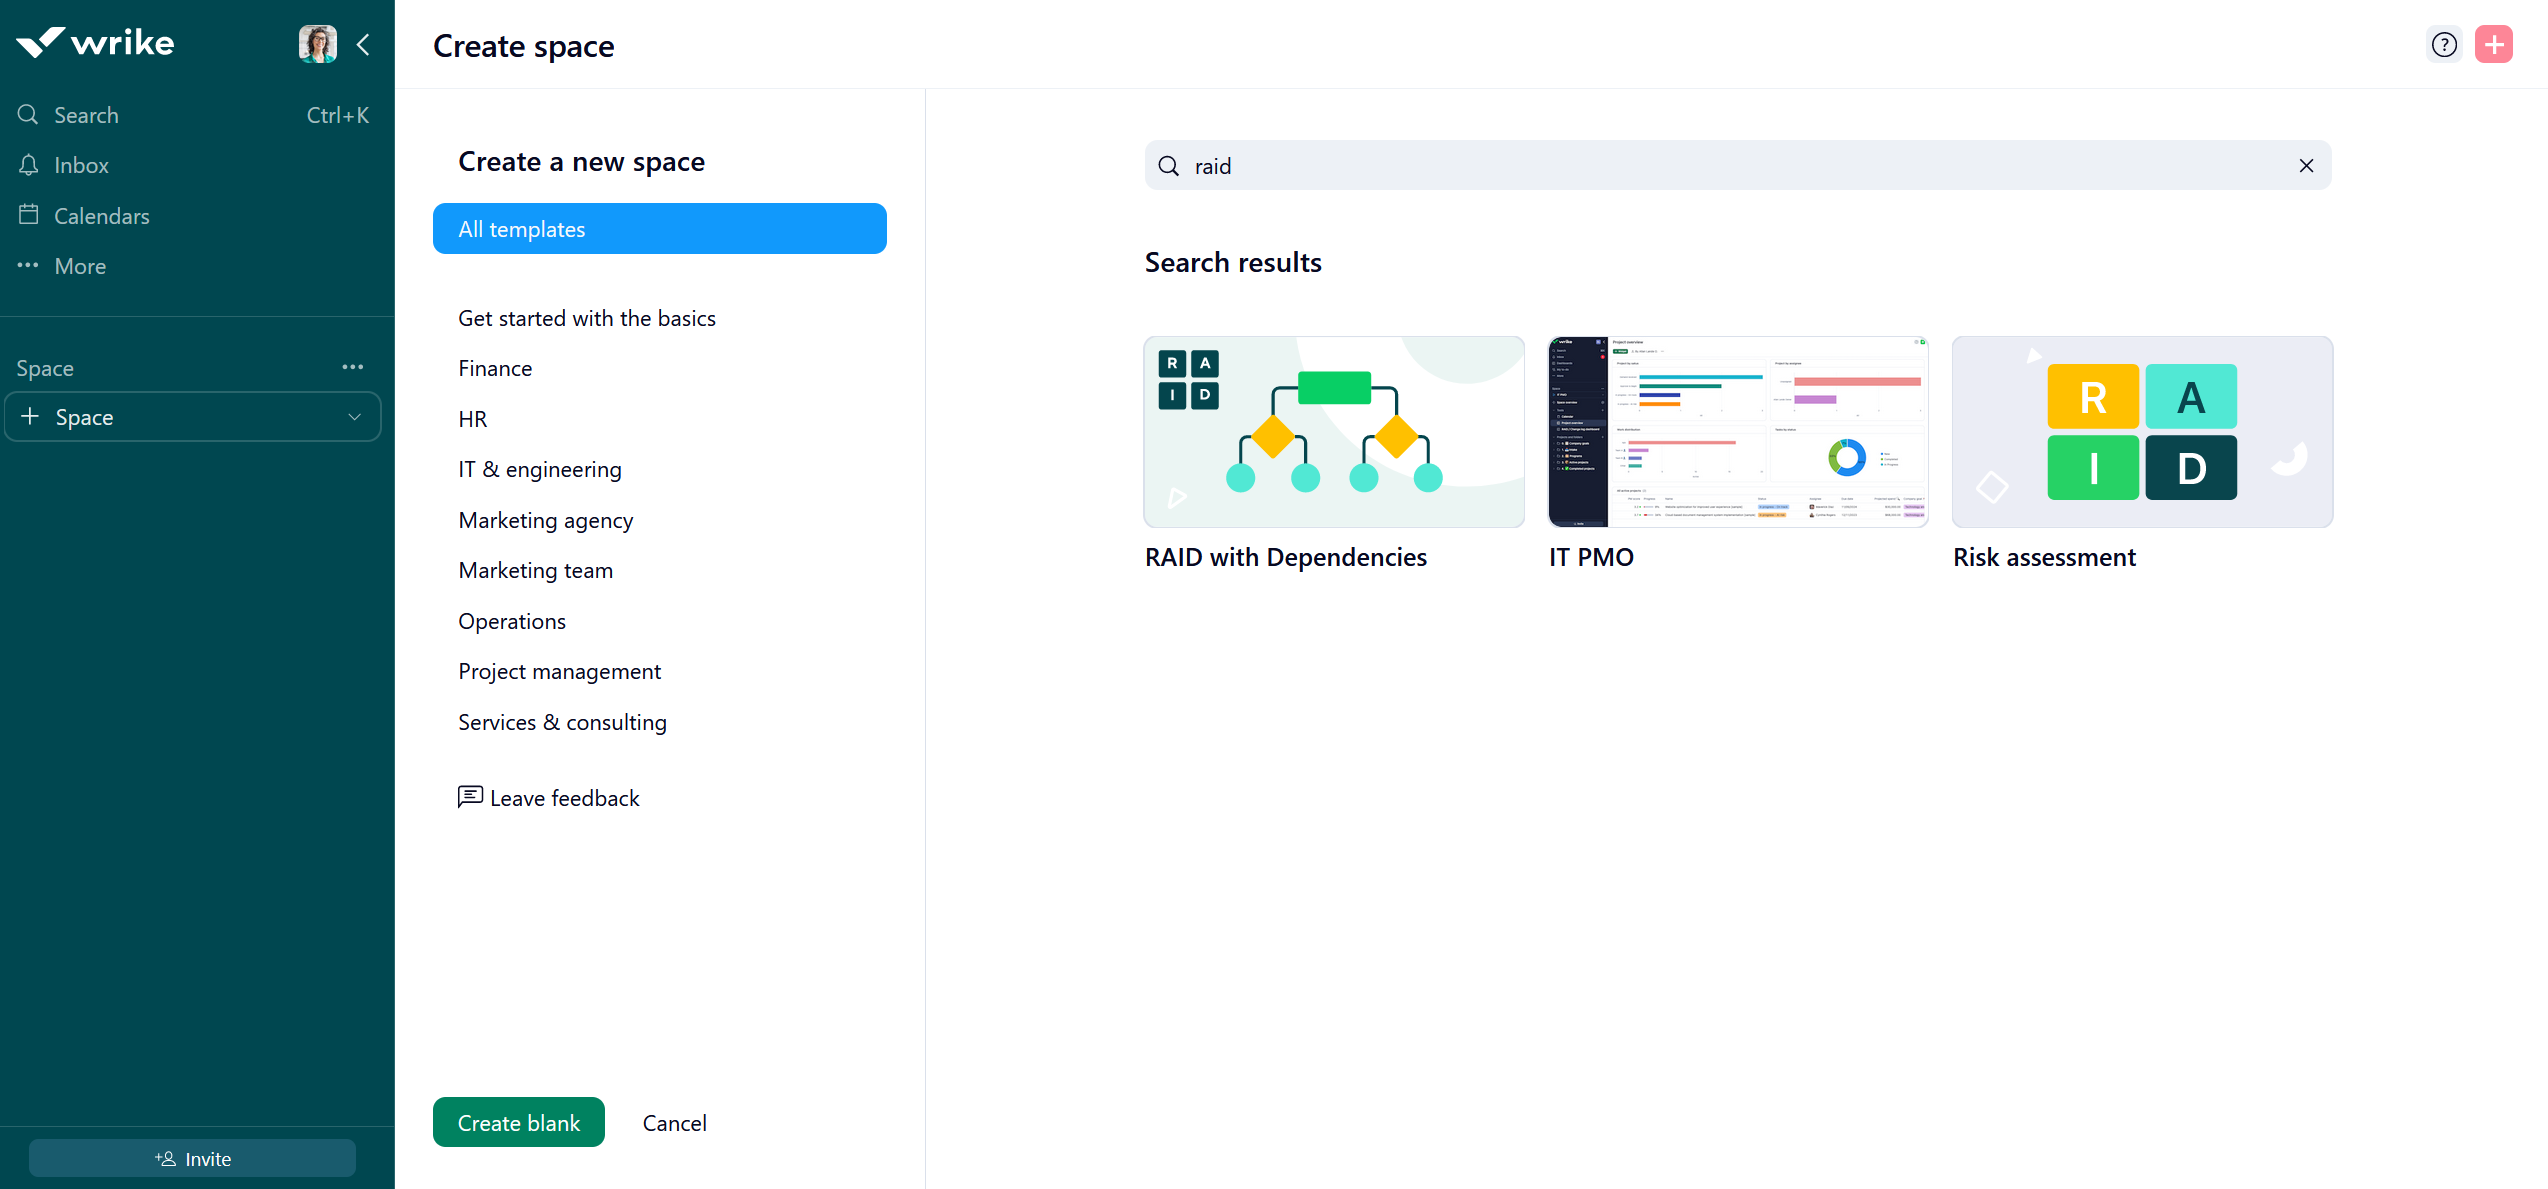Select the All templates category

659,229
